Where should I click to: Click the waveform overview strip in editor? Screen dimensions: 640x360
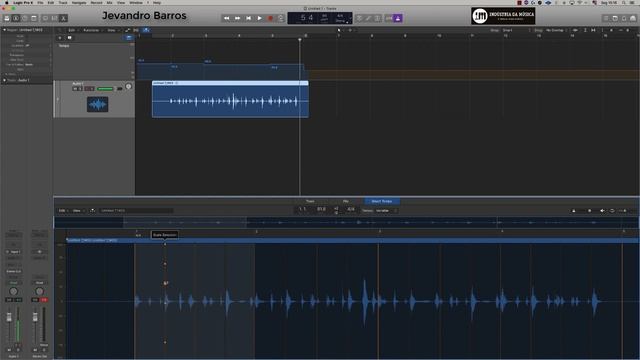346,222
